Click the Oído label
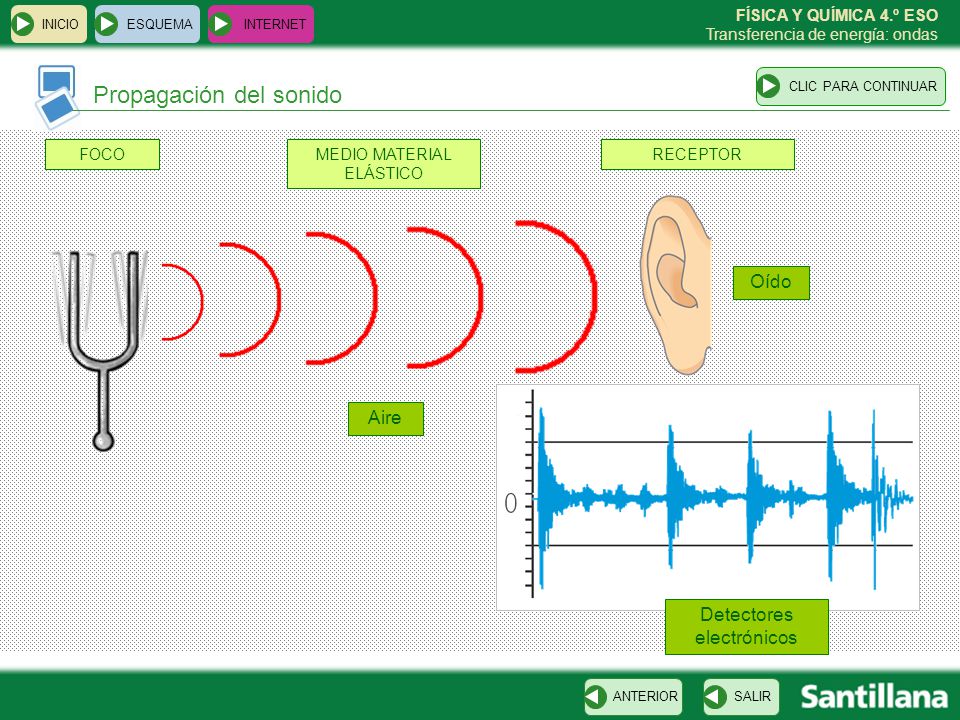The height and width of the screenshot is (720, 960). 771,282
